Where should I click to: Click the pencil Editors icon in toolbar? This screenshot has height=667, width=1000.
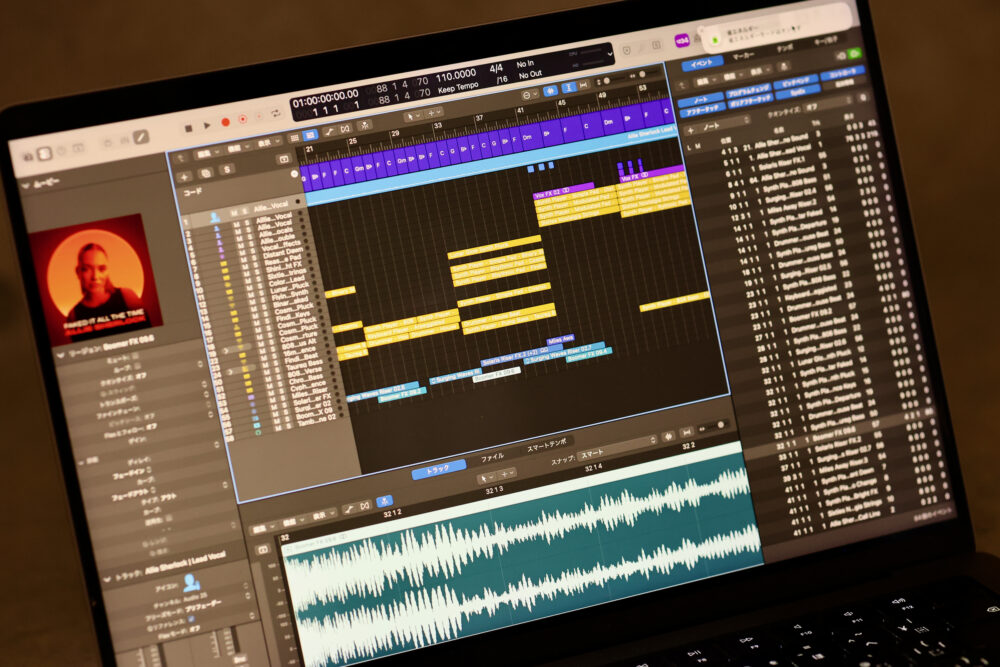(x=141, y=137)
